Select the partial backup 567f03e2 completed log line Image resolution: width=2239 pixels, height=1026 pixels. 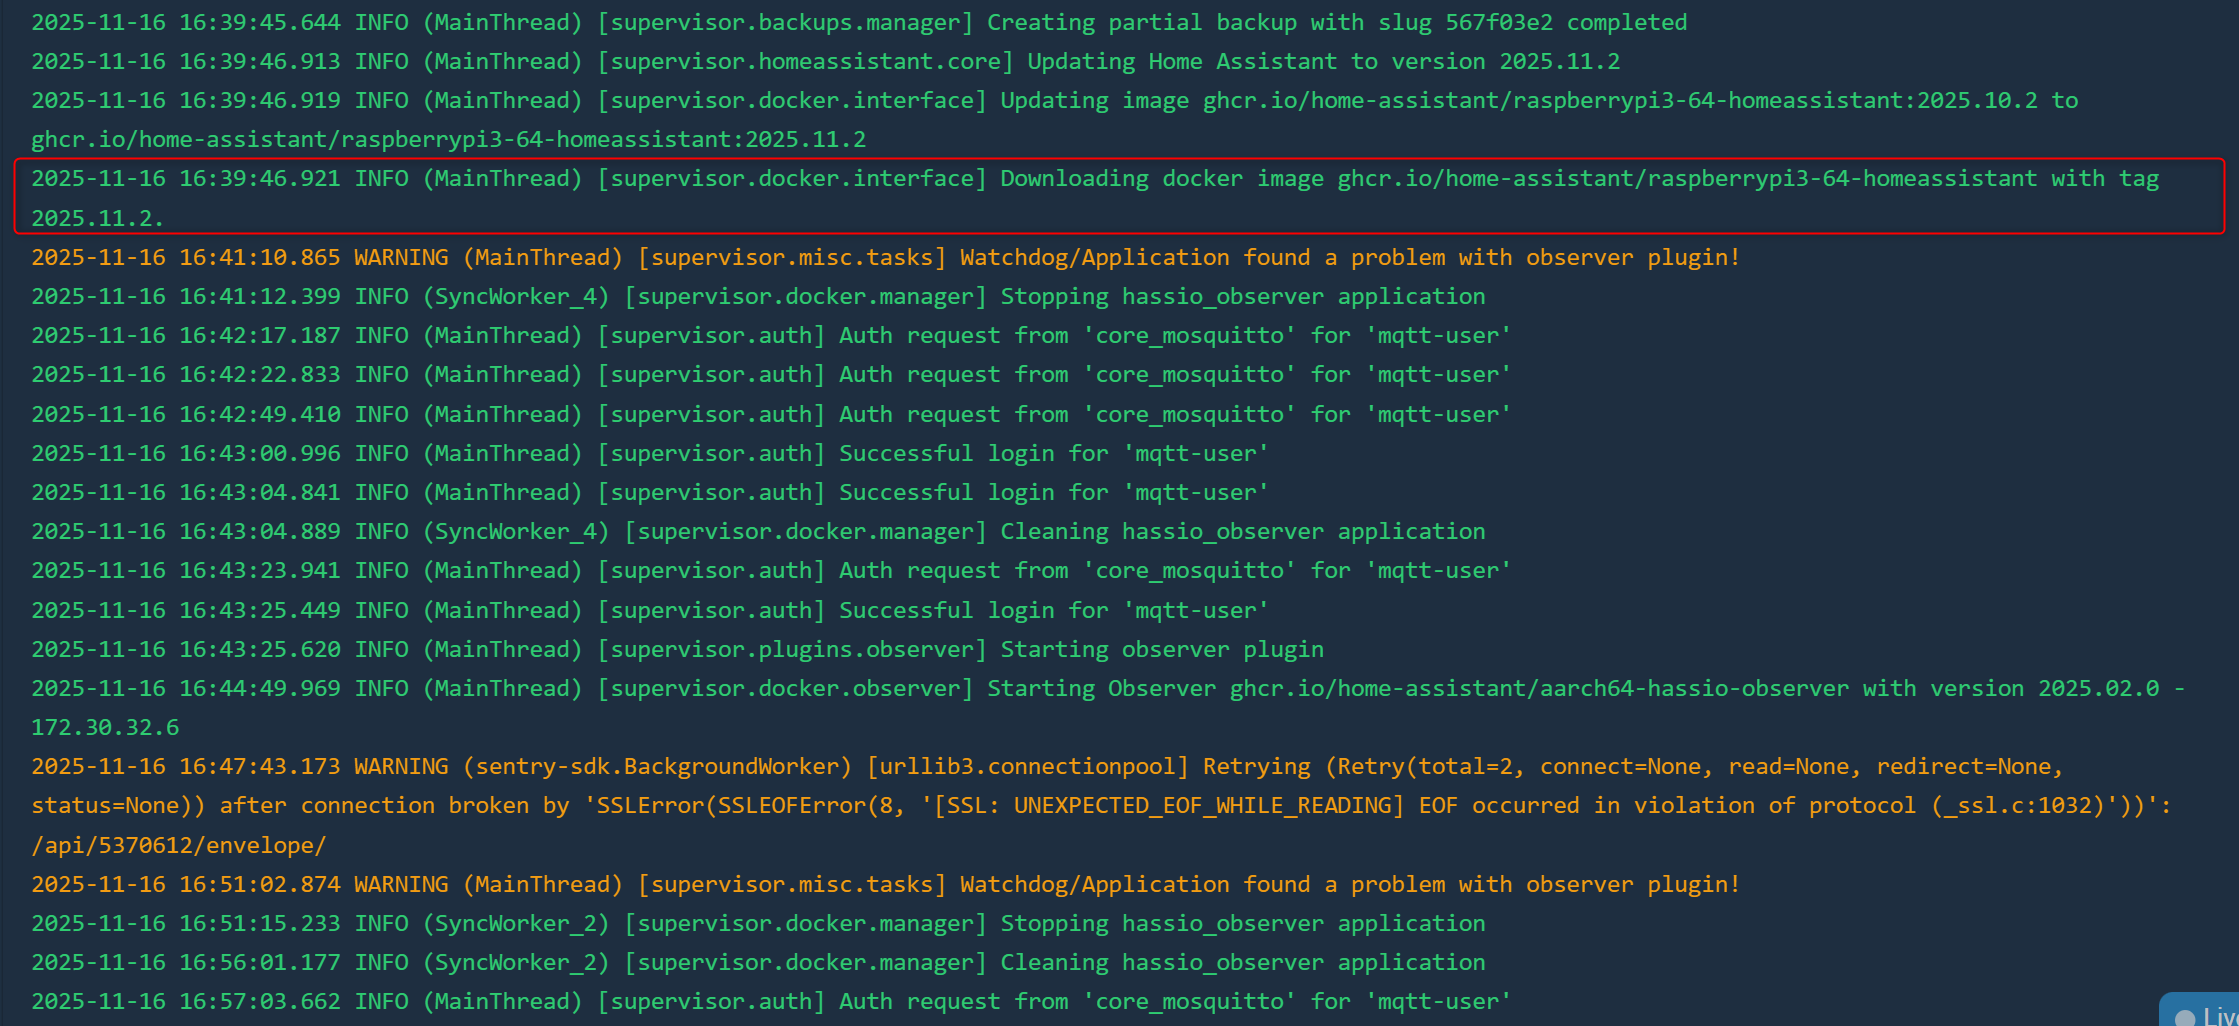[858, 22]
